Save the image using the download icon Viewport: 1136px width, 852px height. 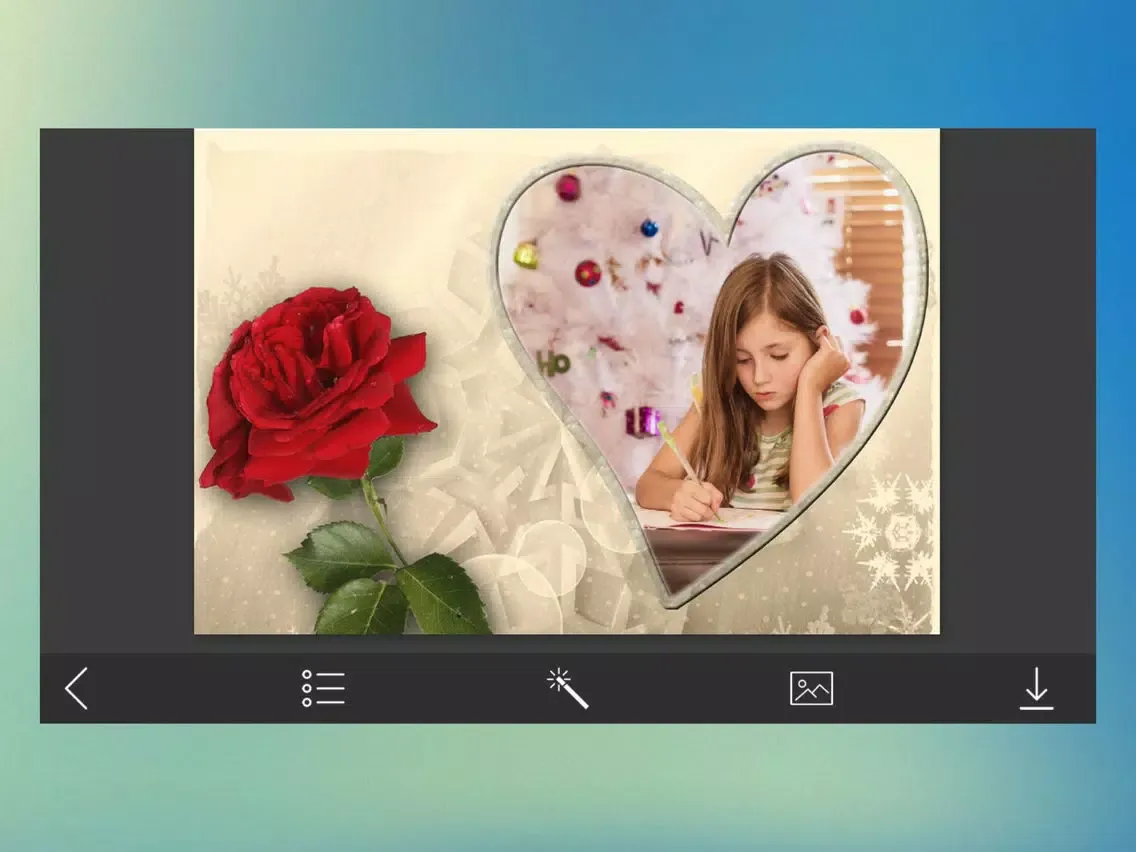(1037, 688)
